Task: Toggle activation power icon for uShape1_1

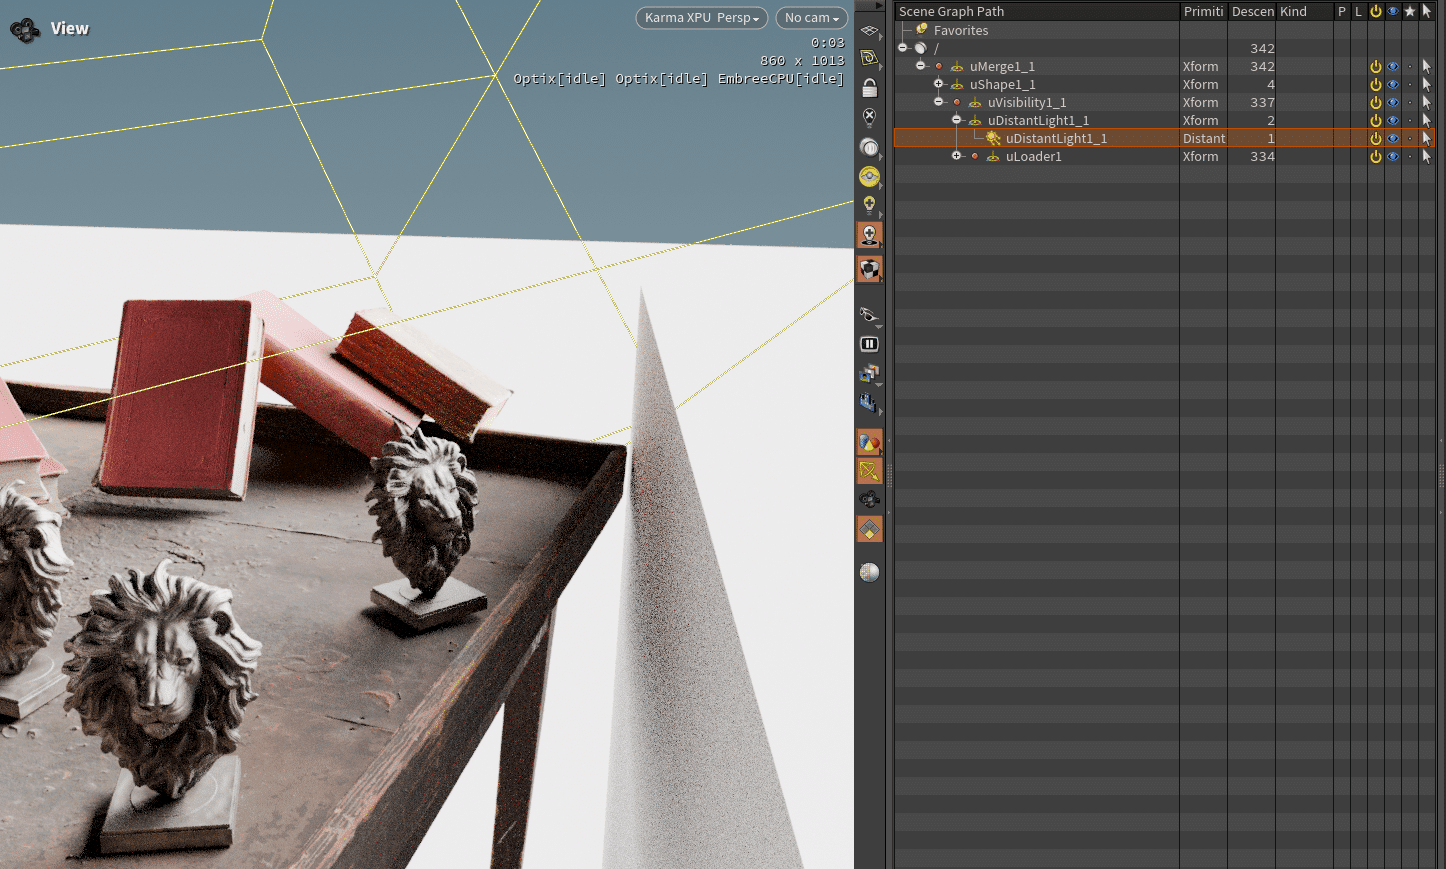Action: pos(1375,85)
